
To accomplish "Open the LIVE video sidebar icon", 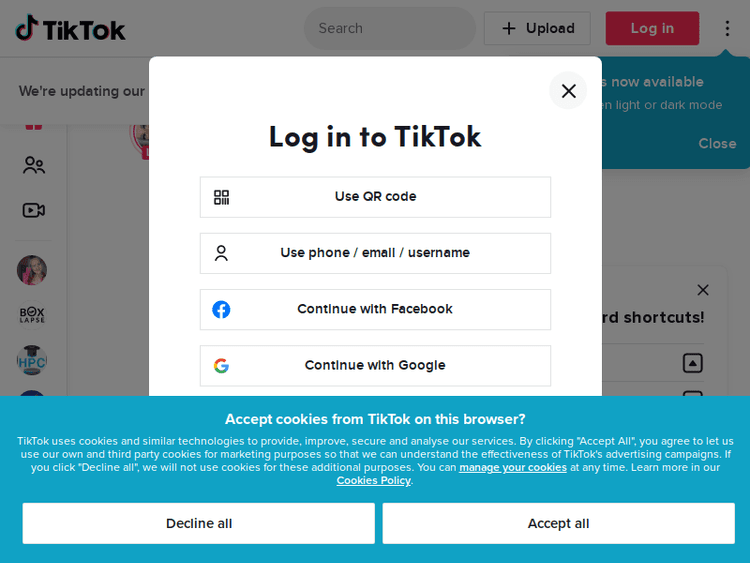I will pyautogui.click(x=34, y=210).
